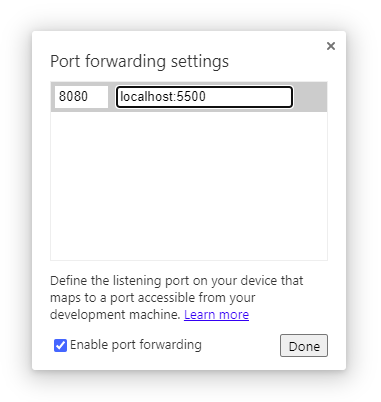This screenshot has width=381, height=402.
Task: Click the gray space right of localhost:5500 field
Action: pyautogui.click(x=310, y=97)
